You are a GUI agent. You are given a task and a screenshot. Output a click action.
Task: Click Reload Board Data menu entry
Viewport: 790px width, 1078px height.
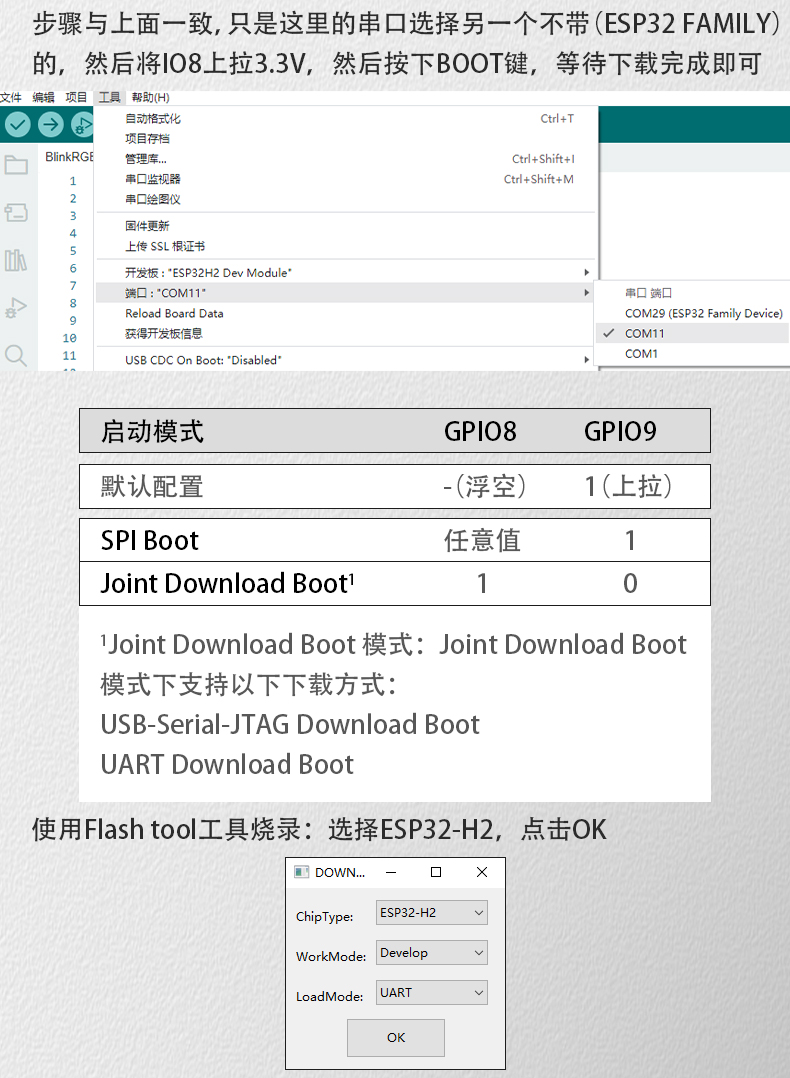click(x=174, y=313)
